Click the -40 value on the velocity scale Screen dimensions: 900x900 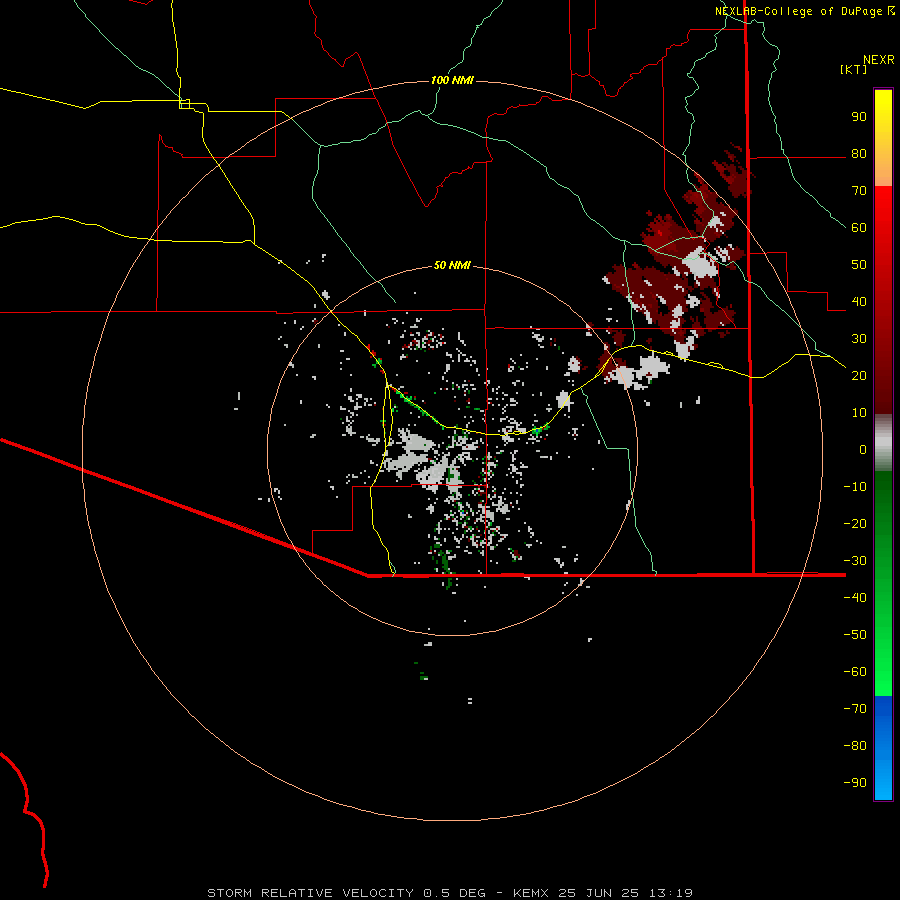855,598
